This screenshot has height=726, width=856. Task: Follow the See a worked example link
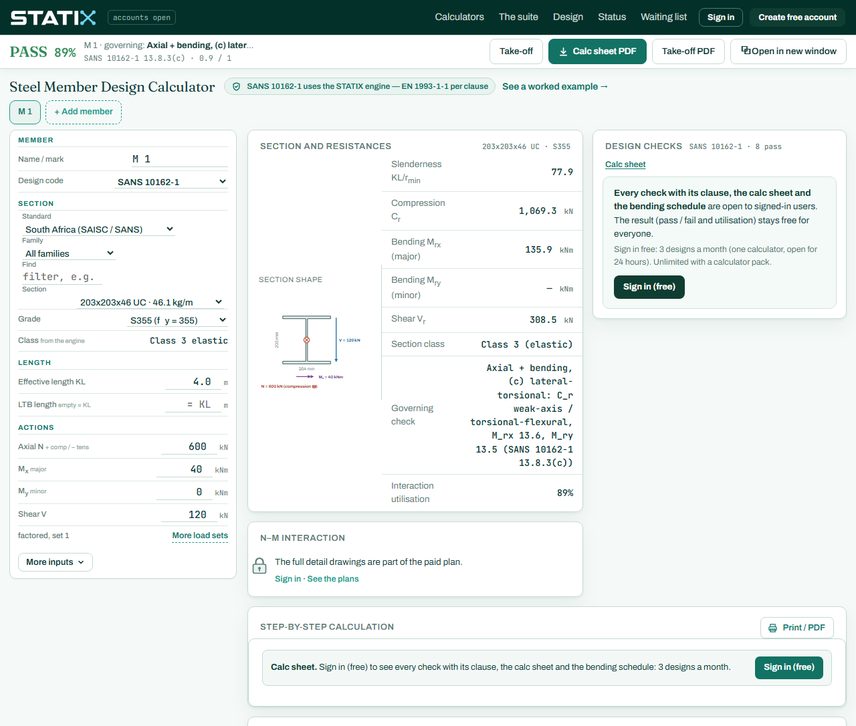[555, 86]
